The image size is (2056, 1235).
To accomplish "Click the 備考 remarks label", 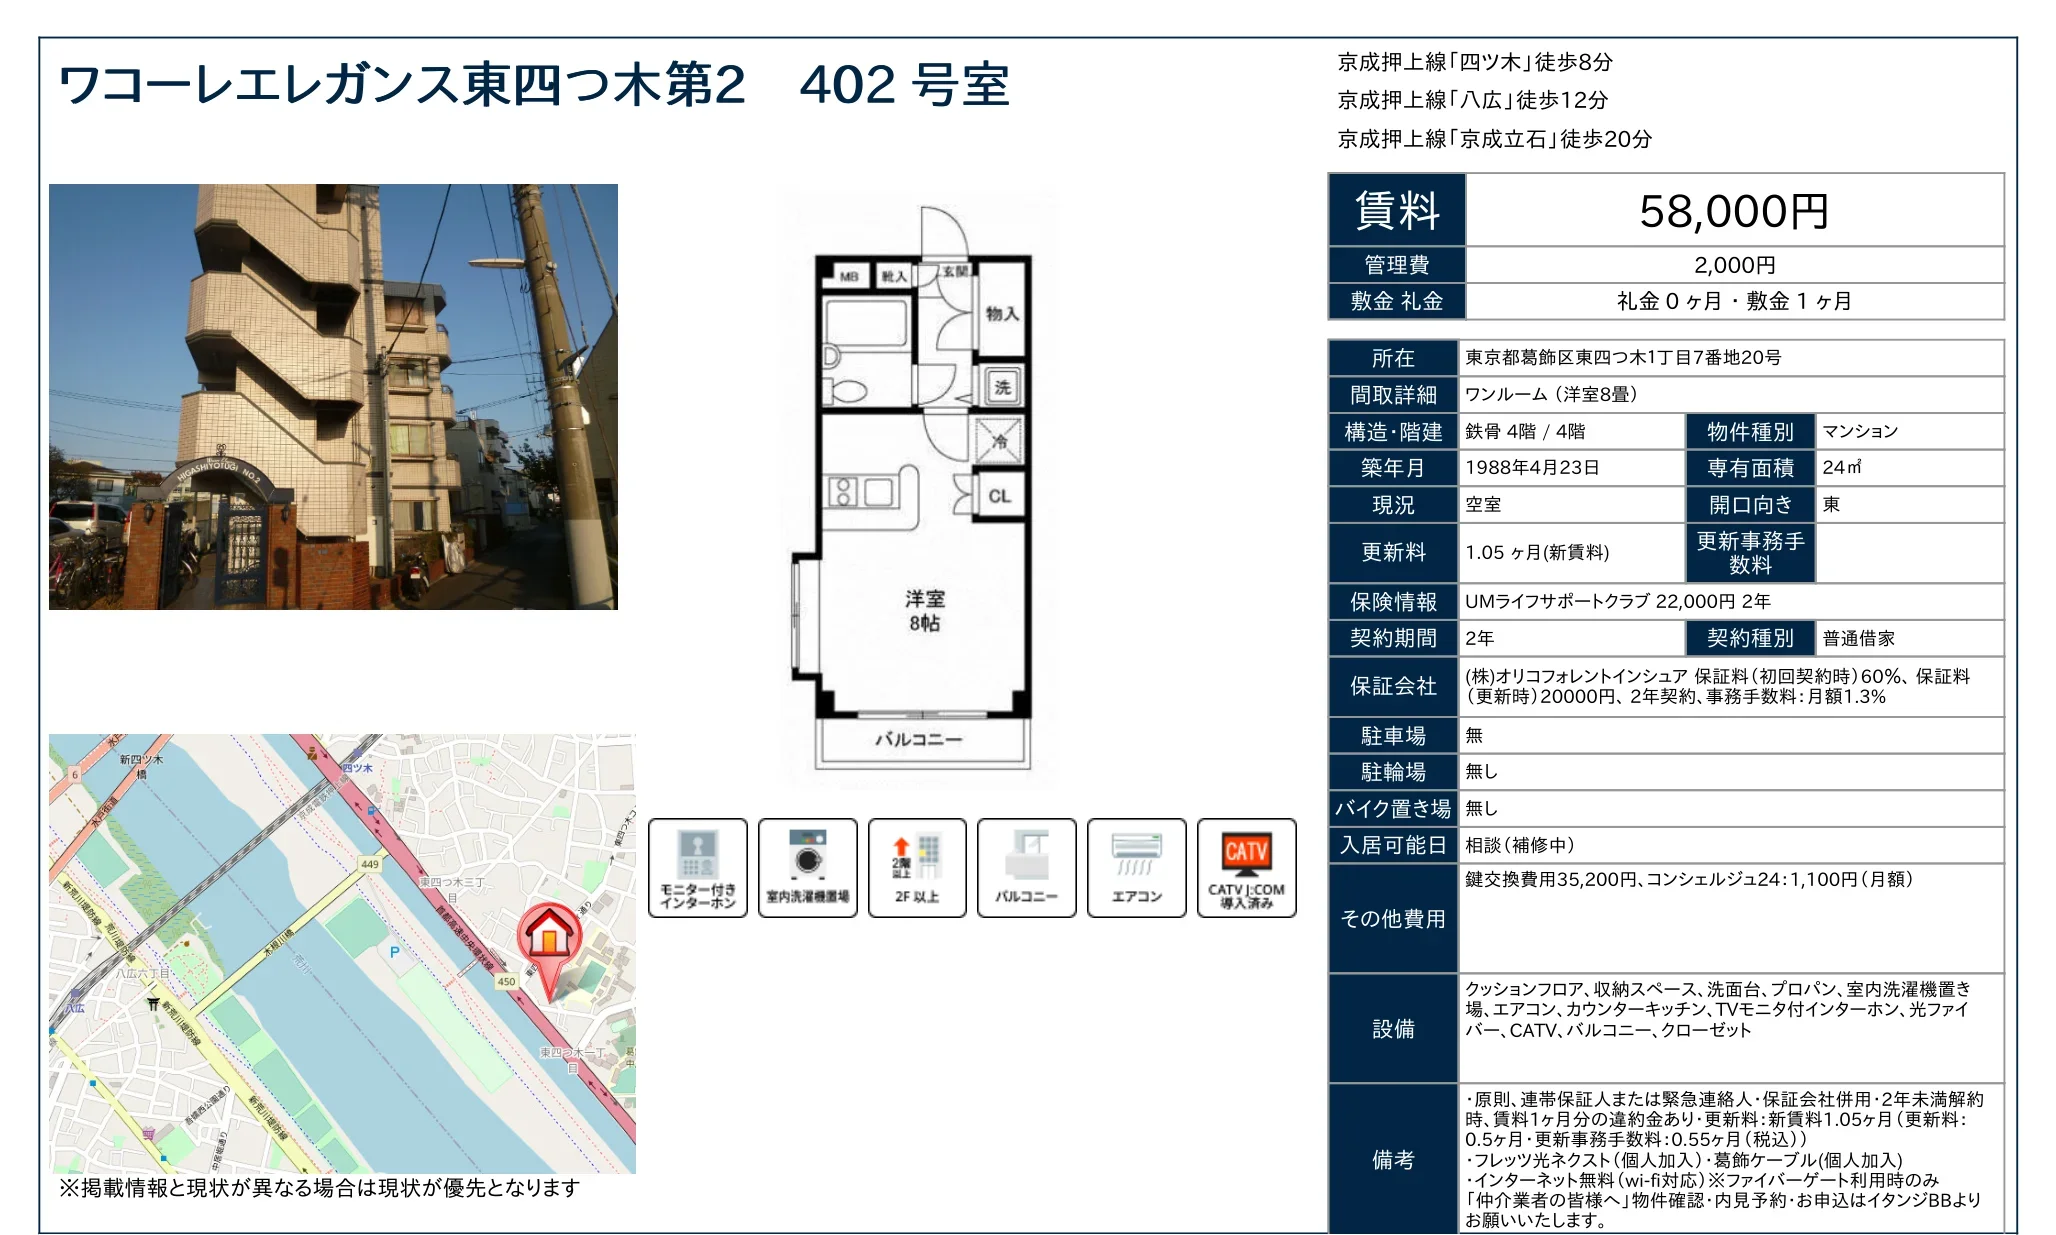I will (x=1393, y=1159).
